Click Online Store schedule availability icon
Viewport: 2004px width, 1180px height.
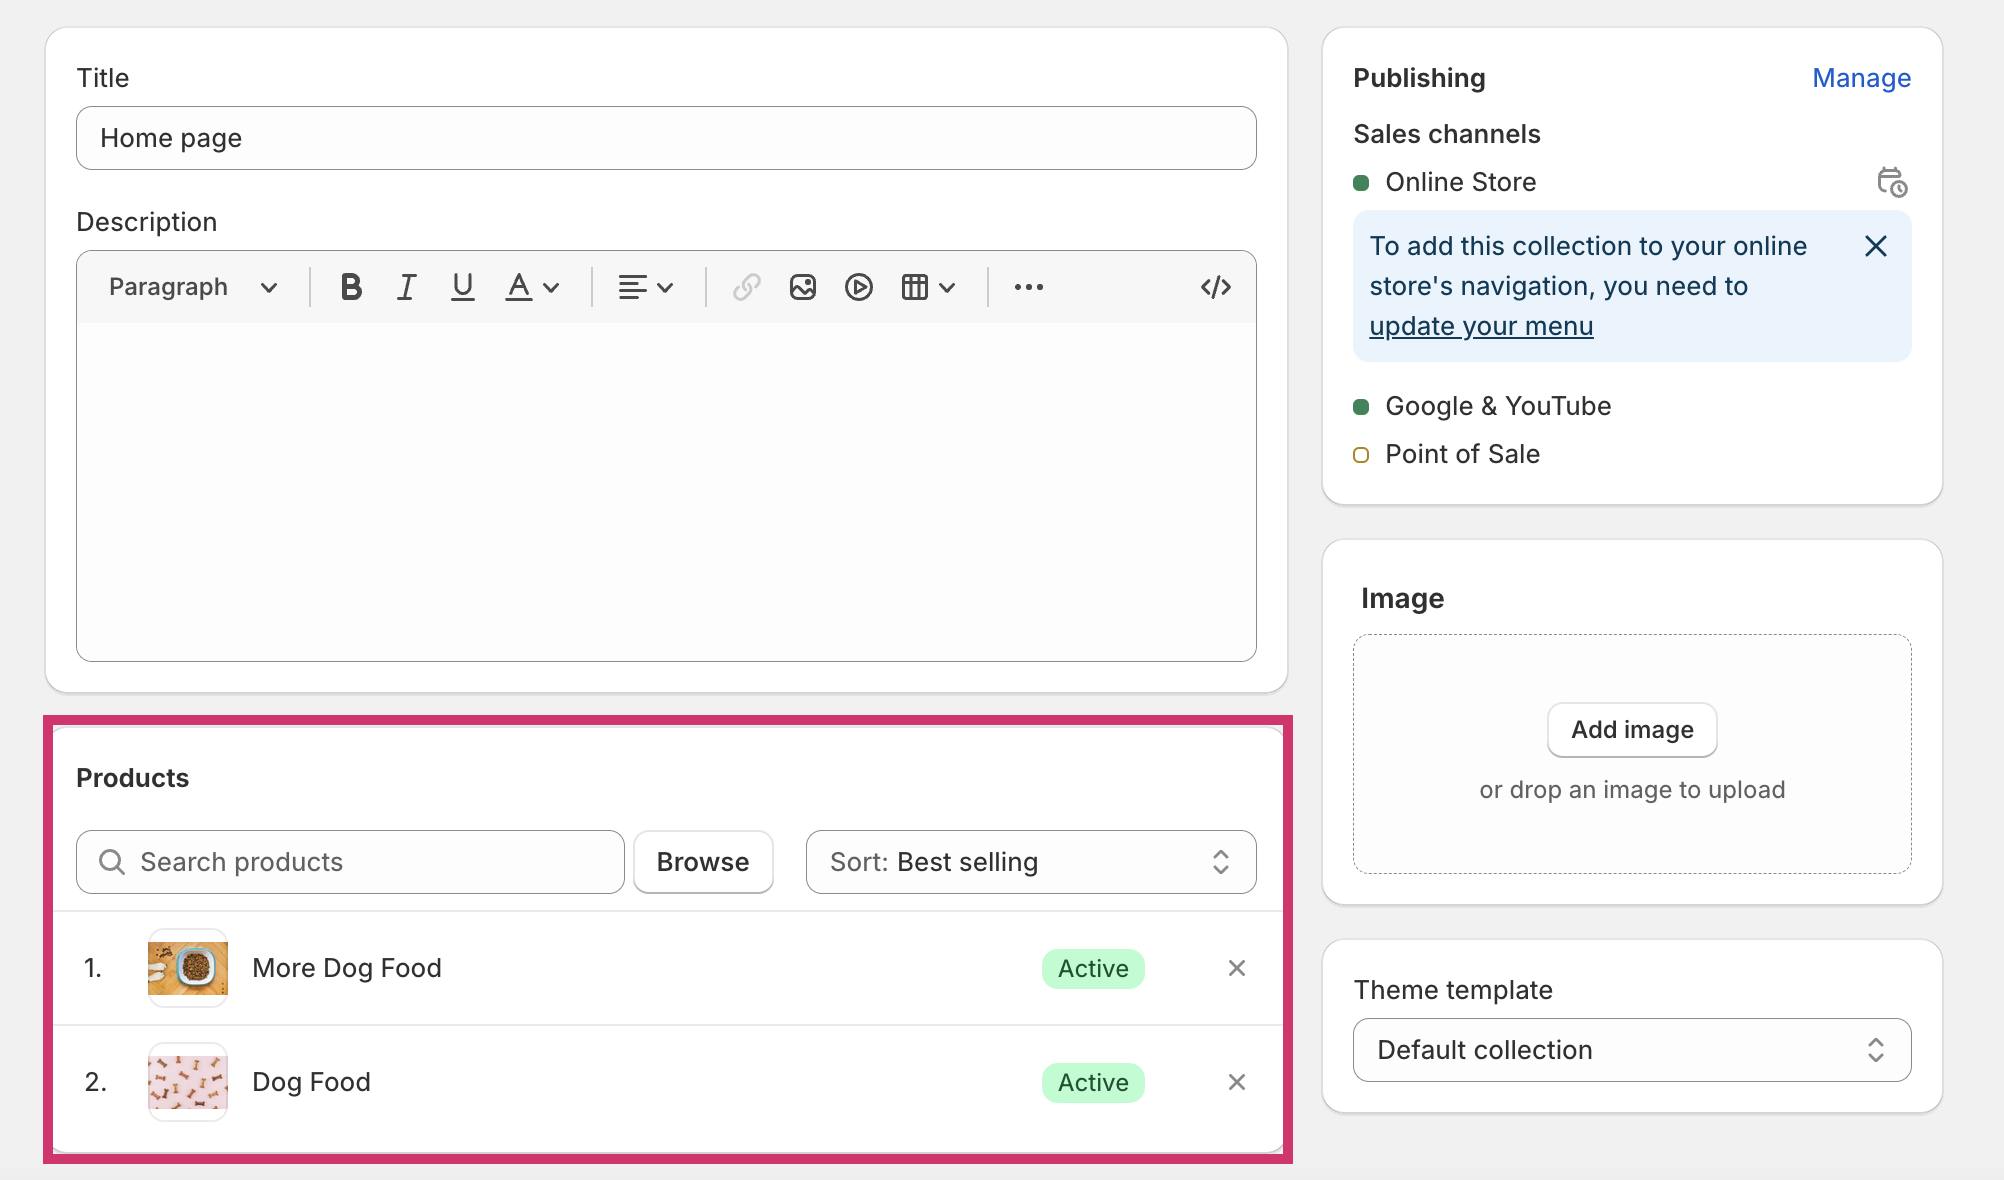point(1891,182)
